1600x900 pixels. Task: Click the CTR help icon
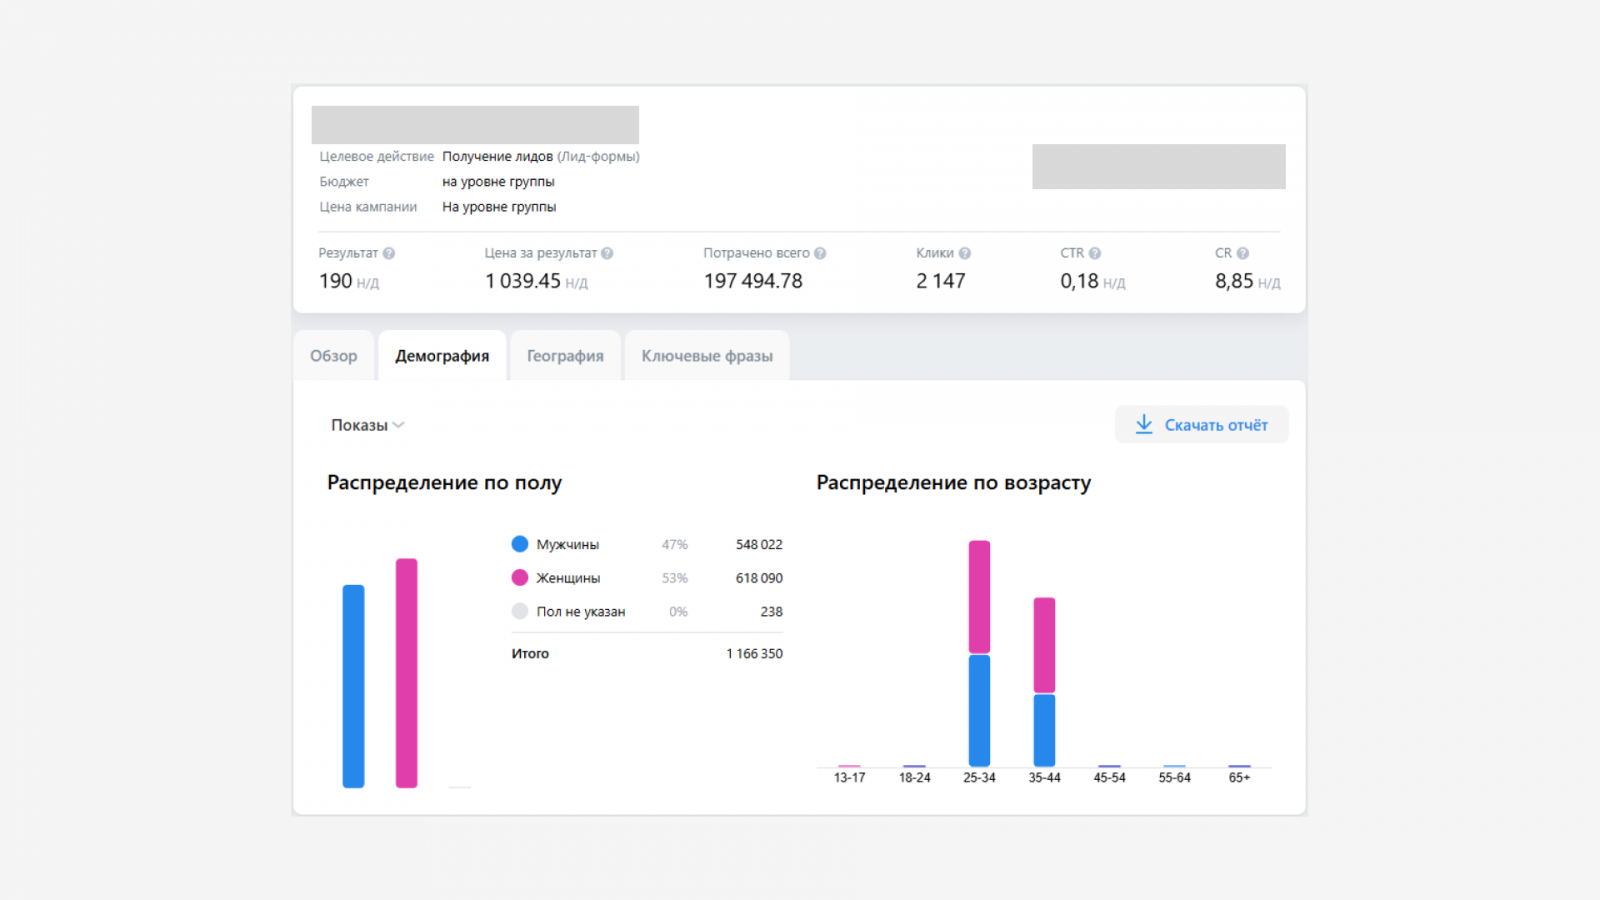1095,253
